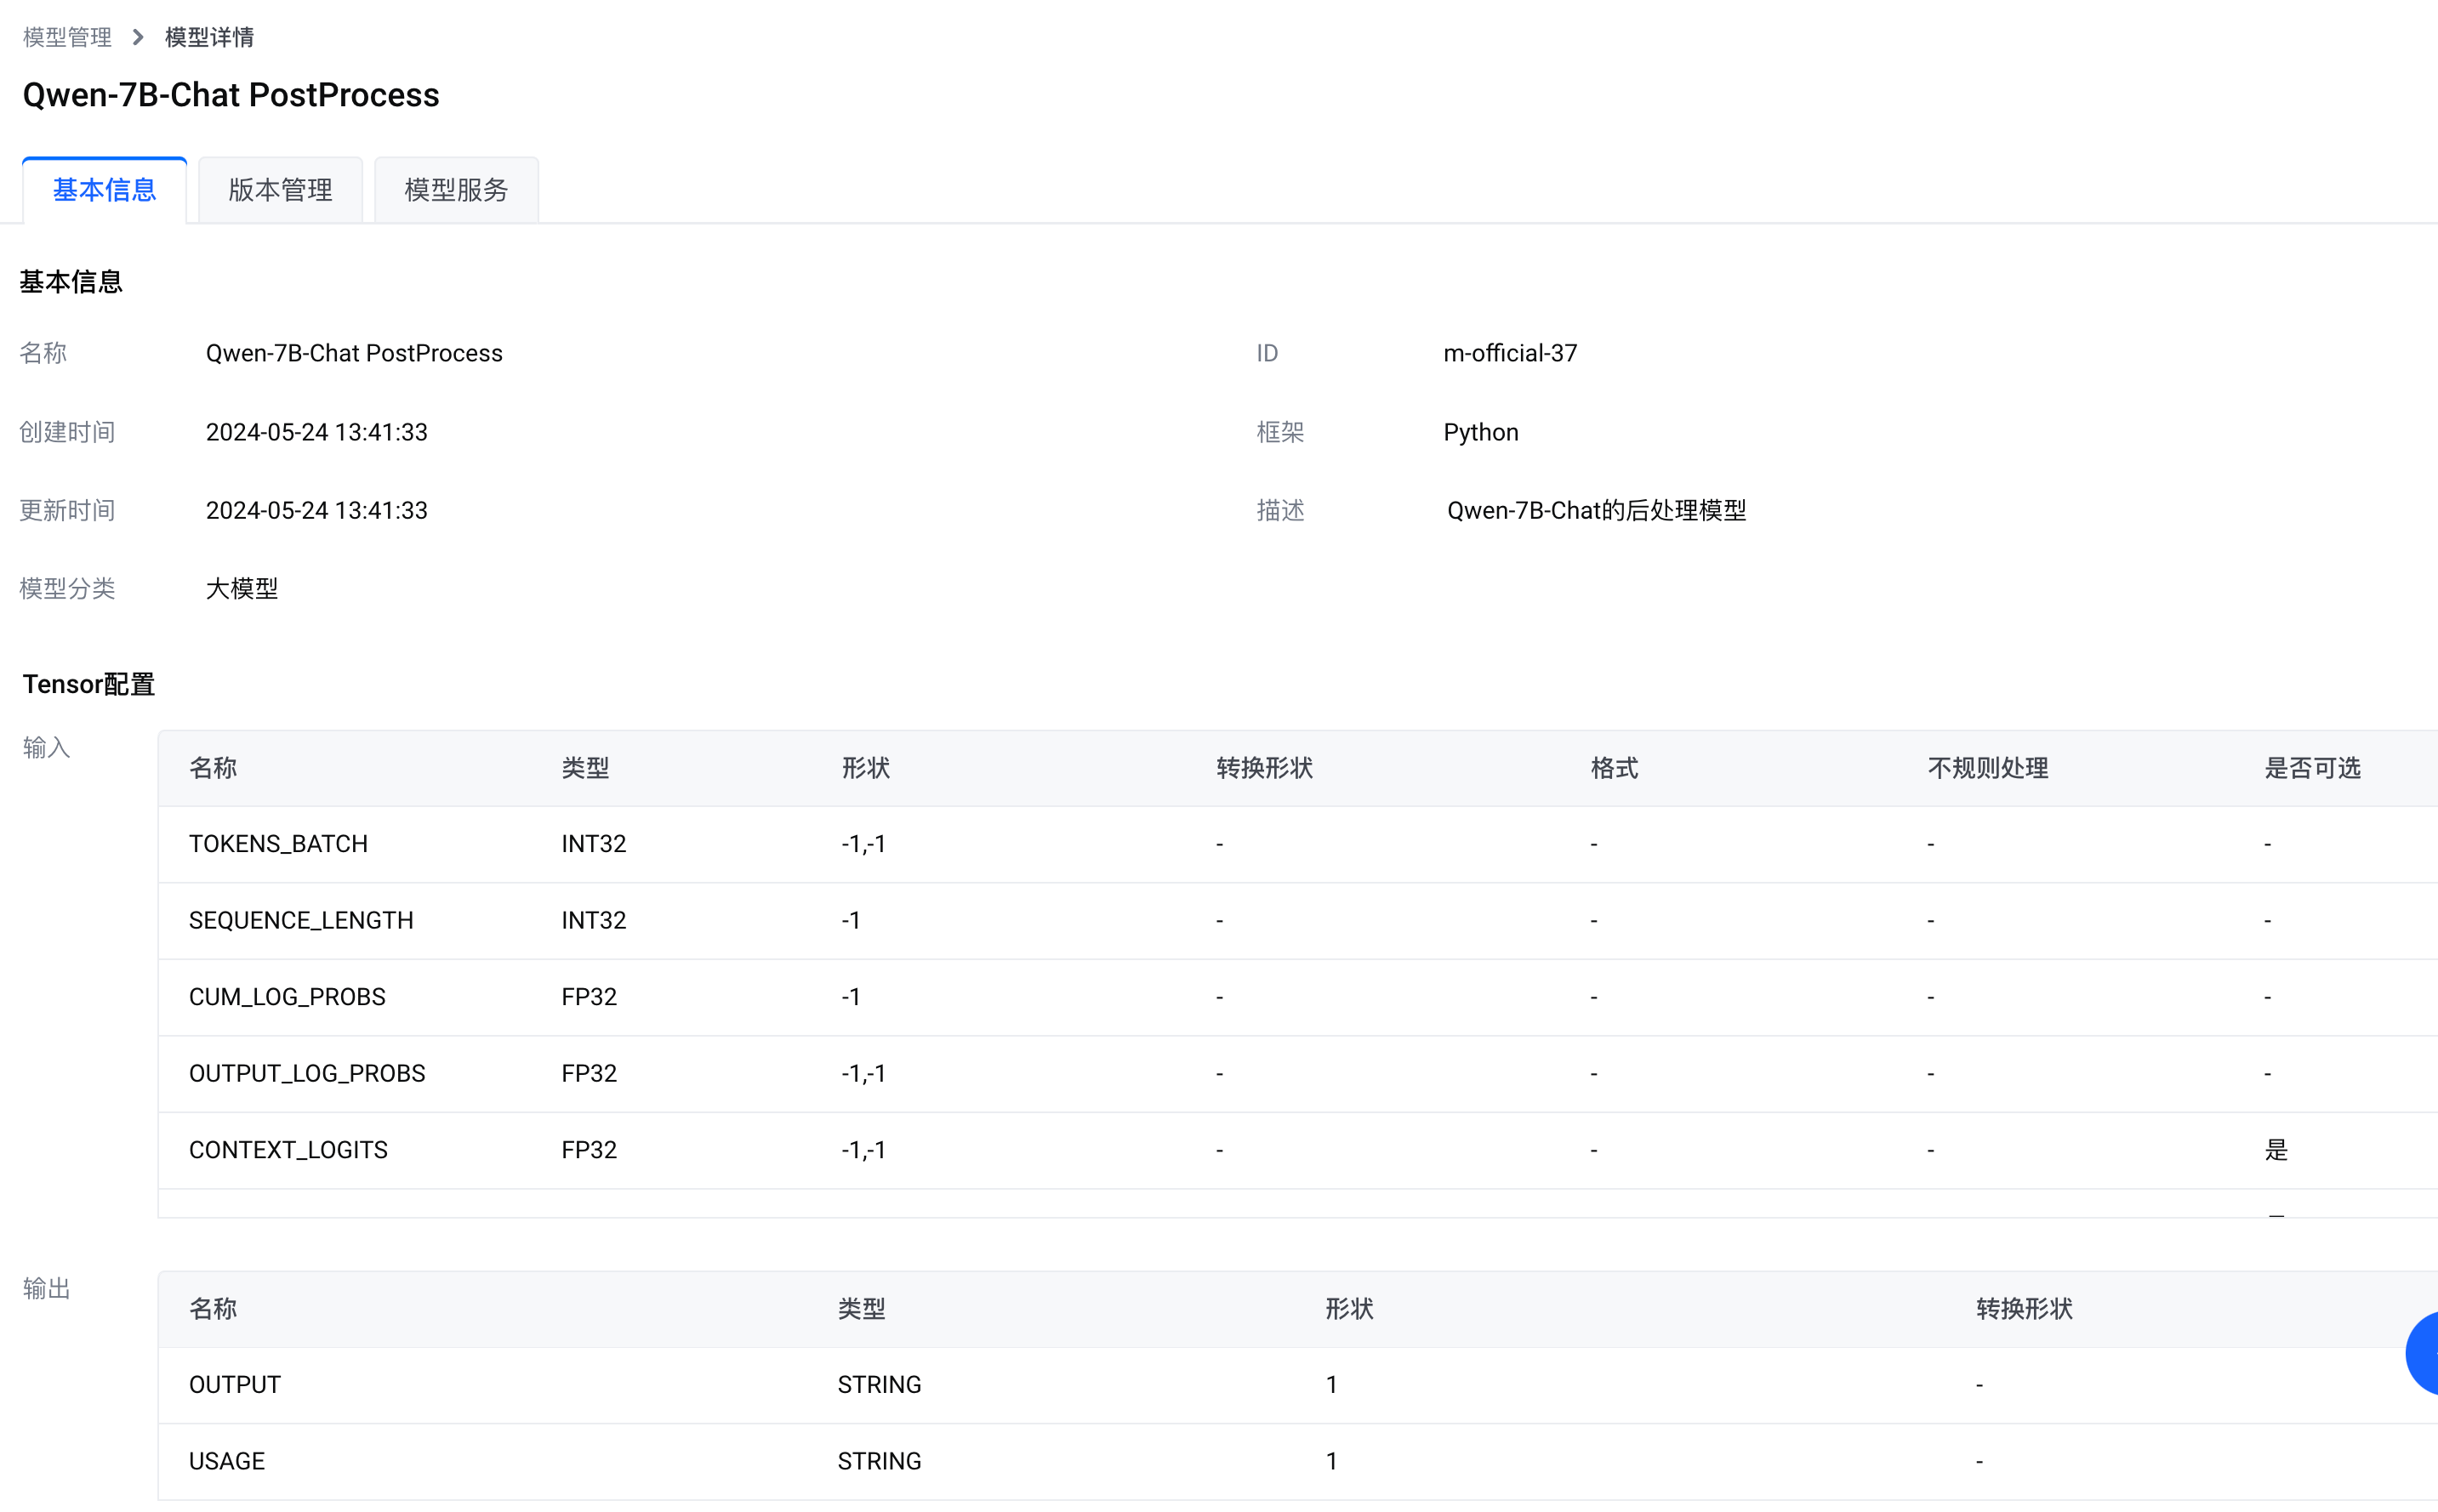Viewport: 2438px width, 1512px height.
Task: Click the 格式 column header
Action: [x=1614, y=768]
